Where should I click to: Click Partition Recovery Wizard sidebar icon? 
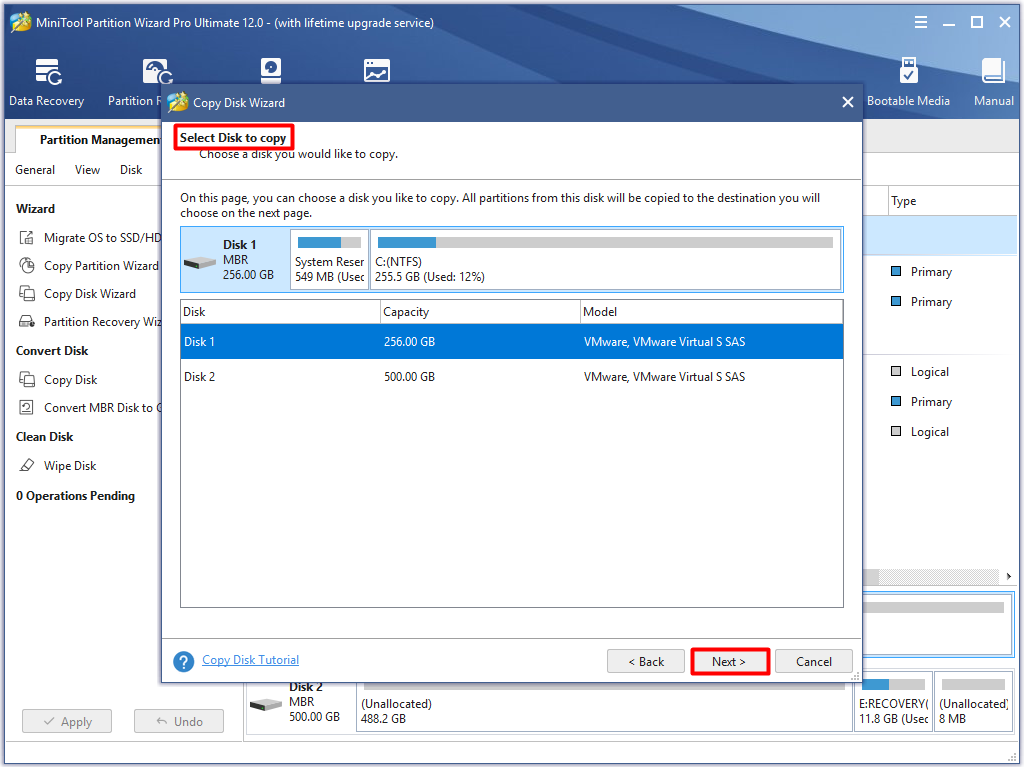coord(27,321)
